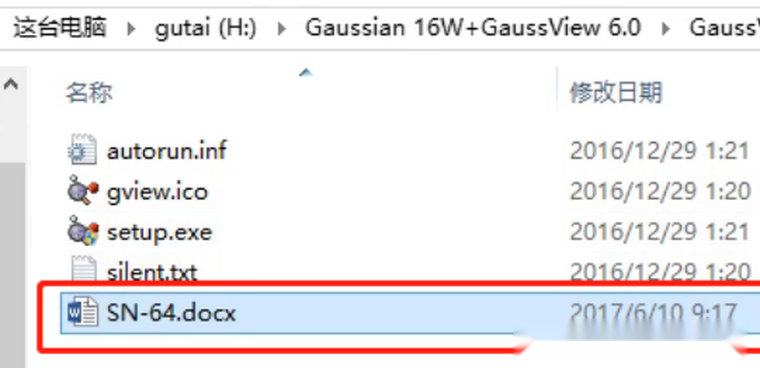
Task: Go to Gaussian 16W+GaussView 6.0 breadcrumb folder
Action: click(x=473, y=28)
